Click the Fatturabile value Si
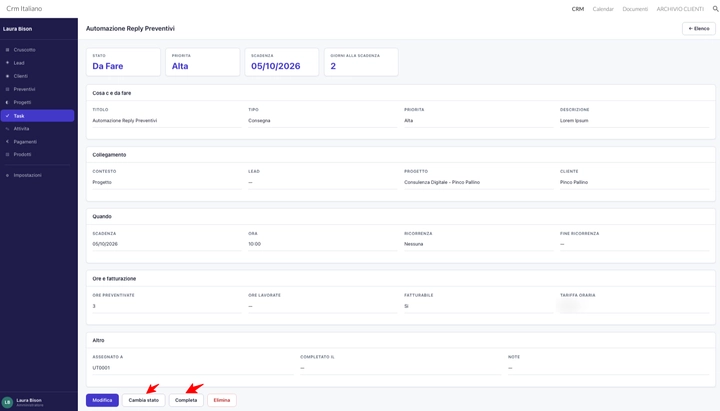This screenshot has height=411, width=720. coord(406,306)
